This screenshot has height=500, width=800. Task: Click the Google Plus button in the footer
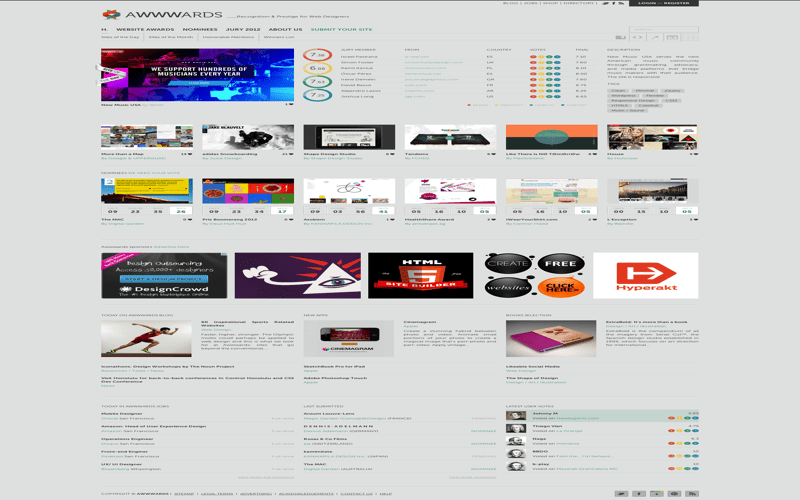tap(657, 493)
